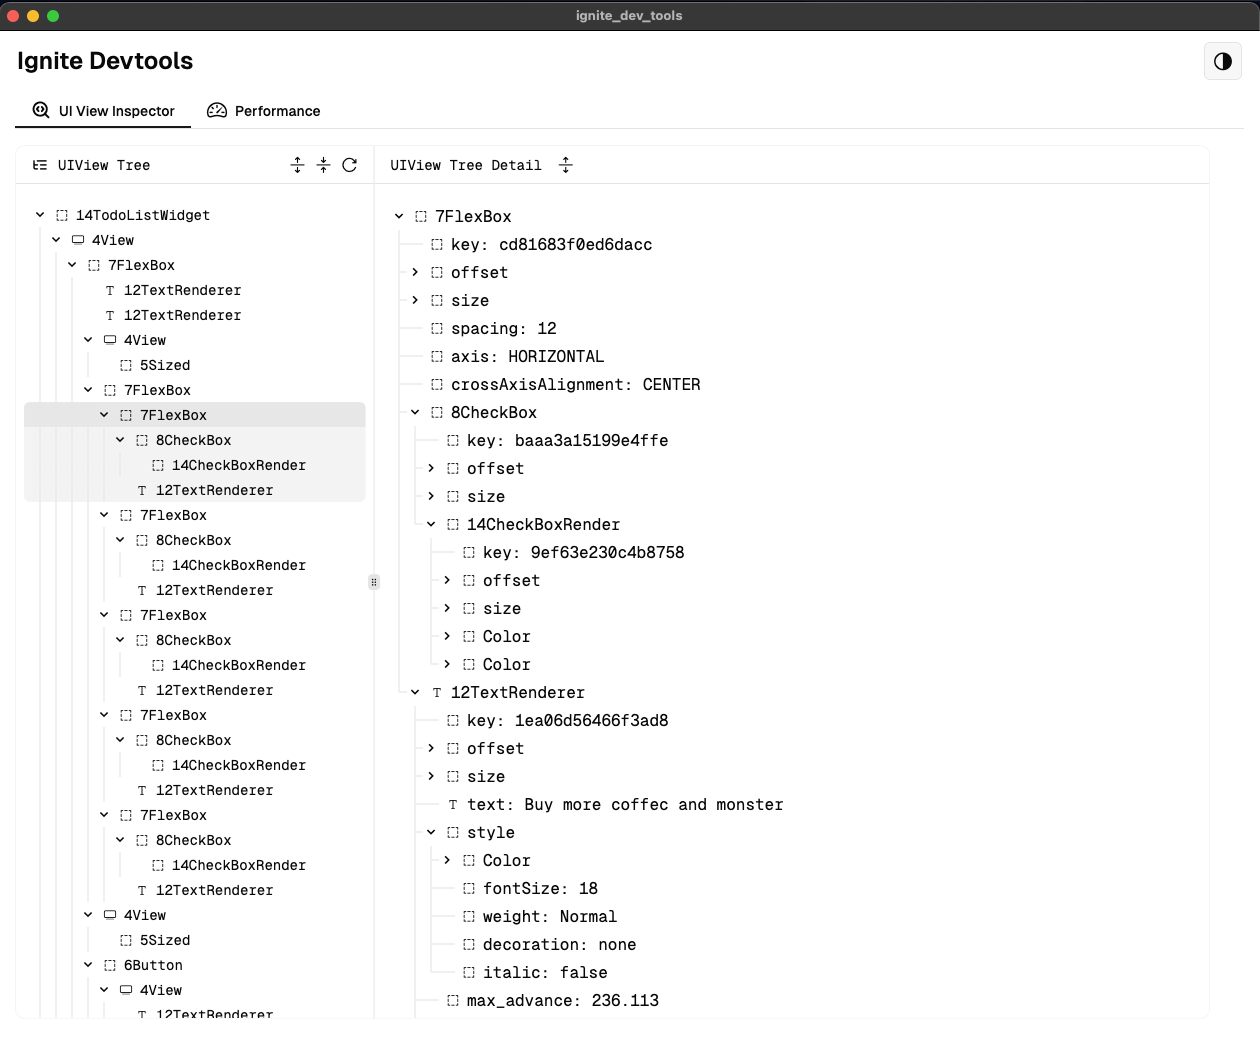Click the tree-structure icon beside UIView Tree

click(x=39, y=165)
